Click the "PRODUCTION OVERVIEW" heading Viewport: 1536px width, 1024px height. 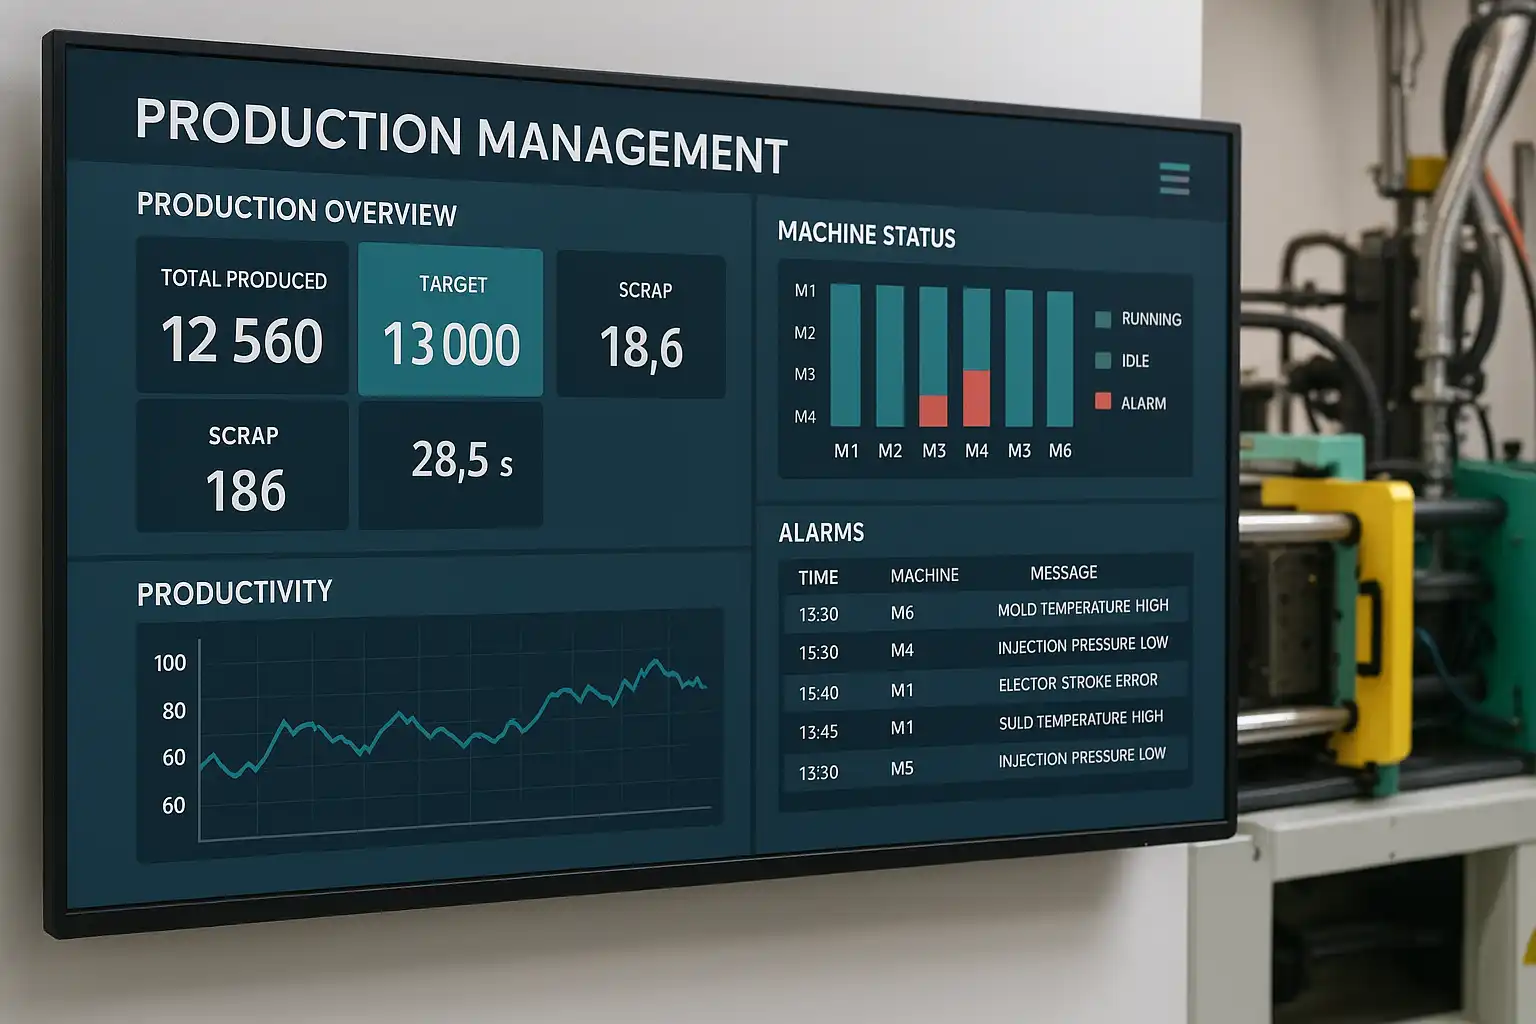(x=297, y=209)
